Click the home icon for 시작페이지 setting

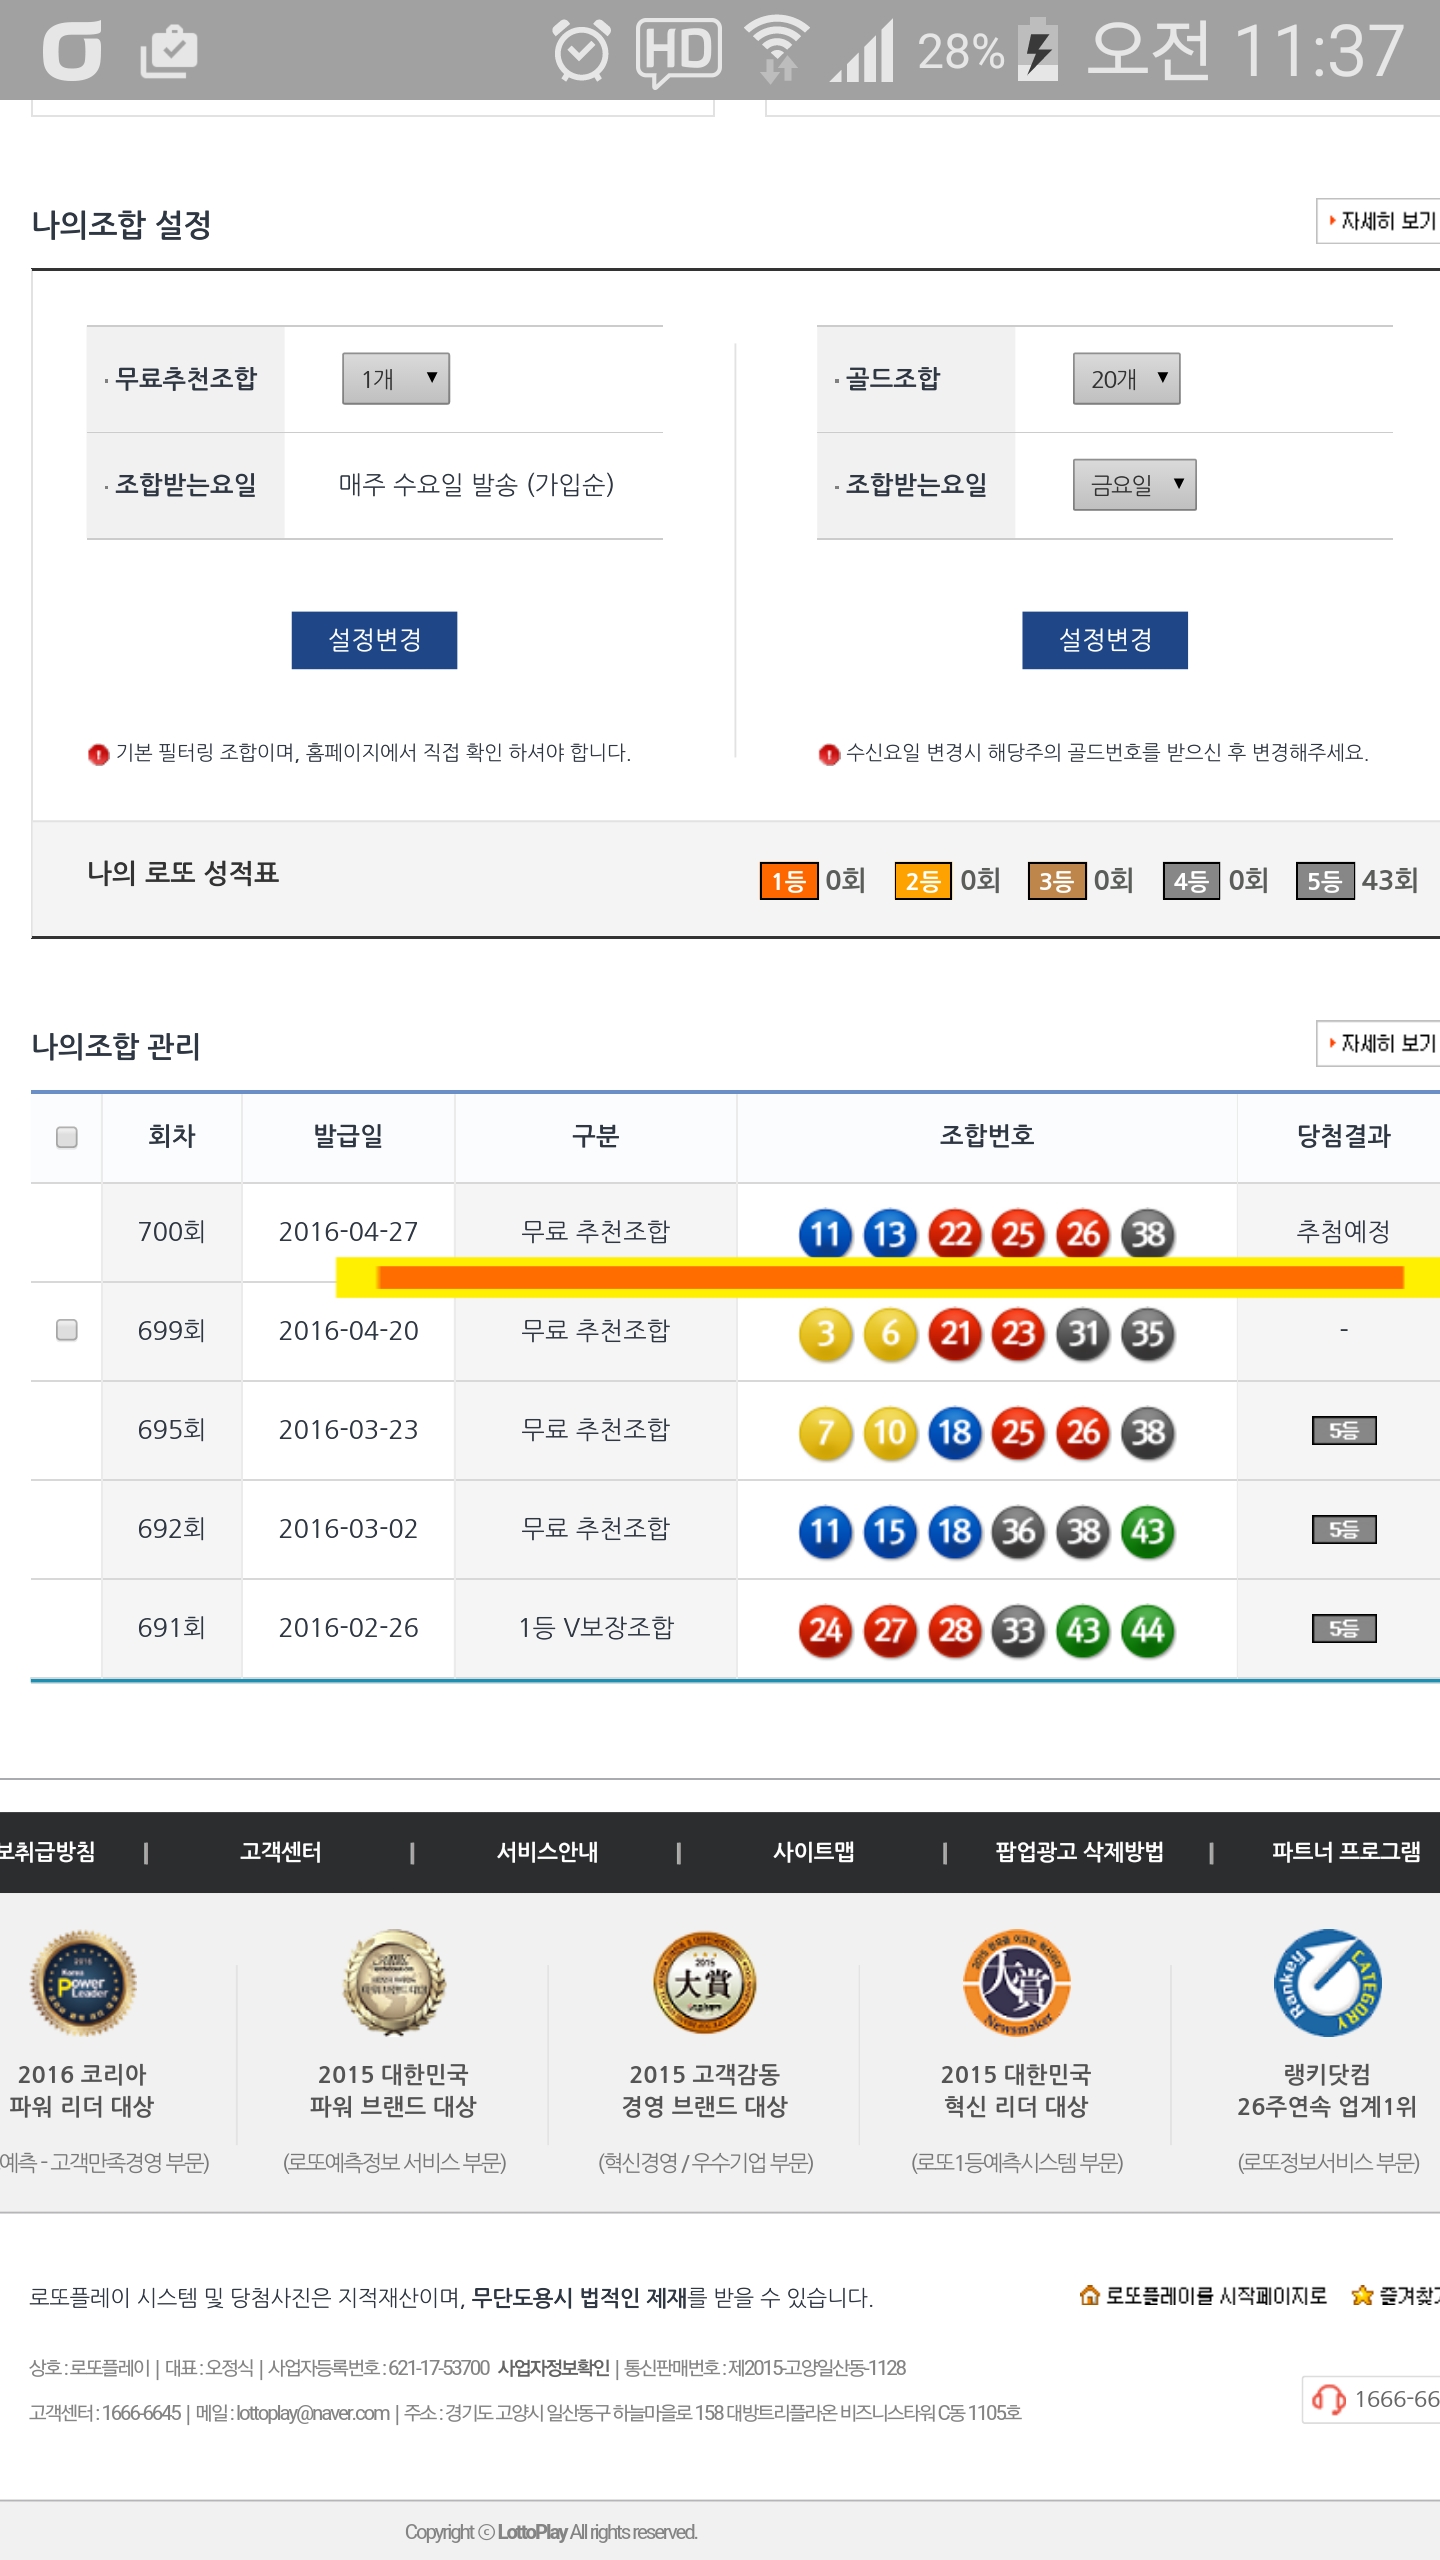point(1089,2295)
